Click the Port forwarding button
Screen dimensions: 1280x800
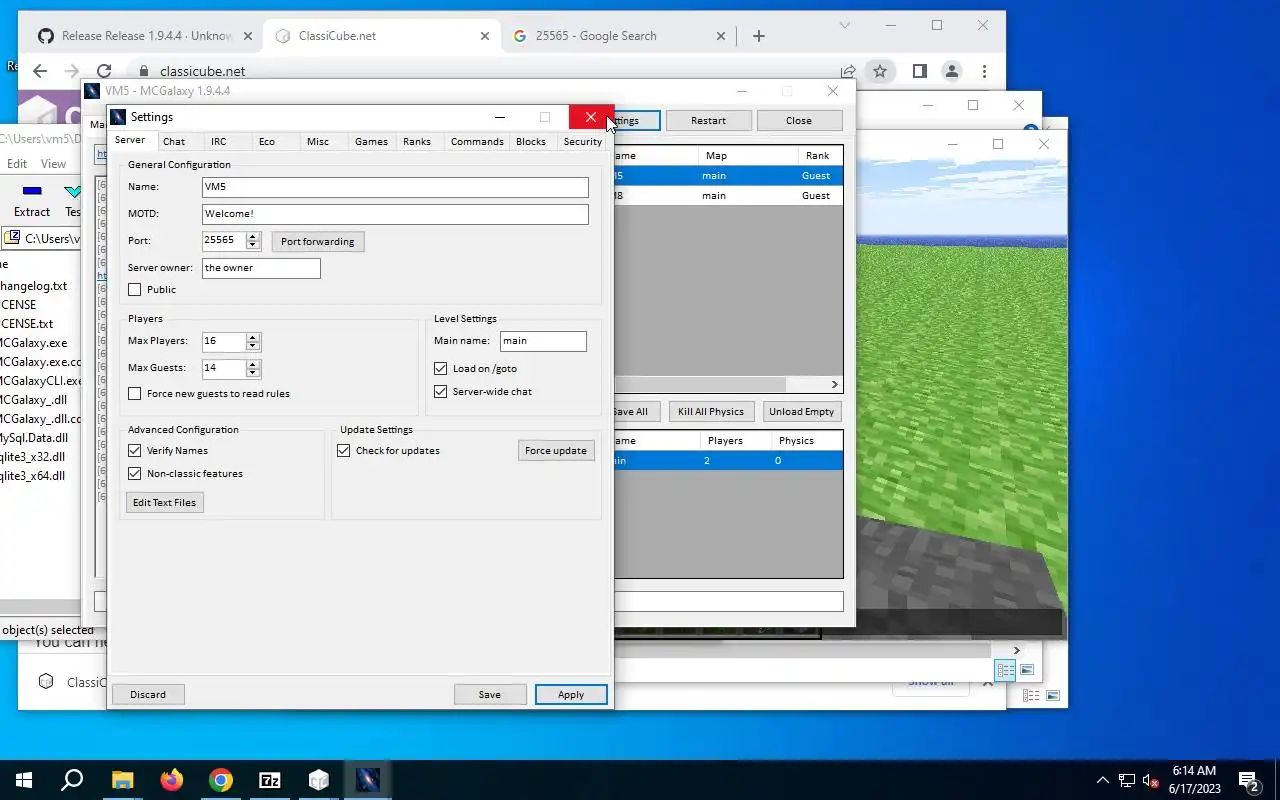pos(318,242)
